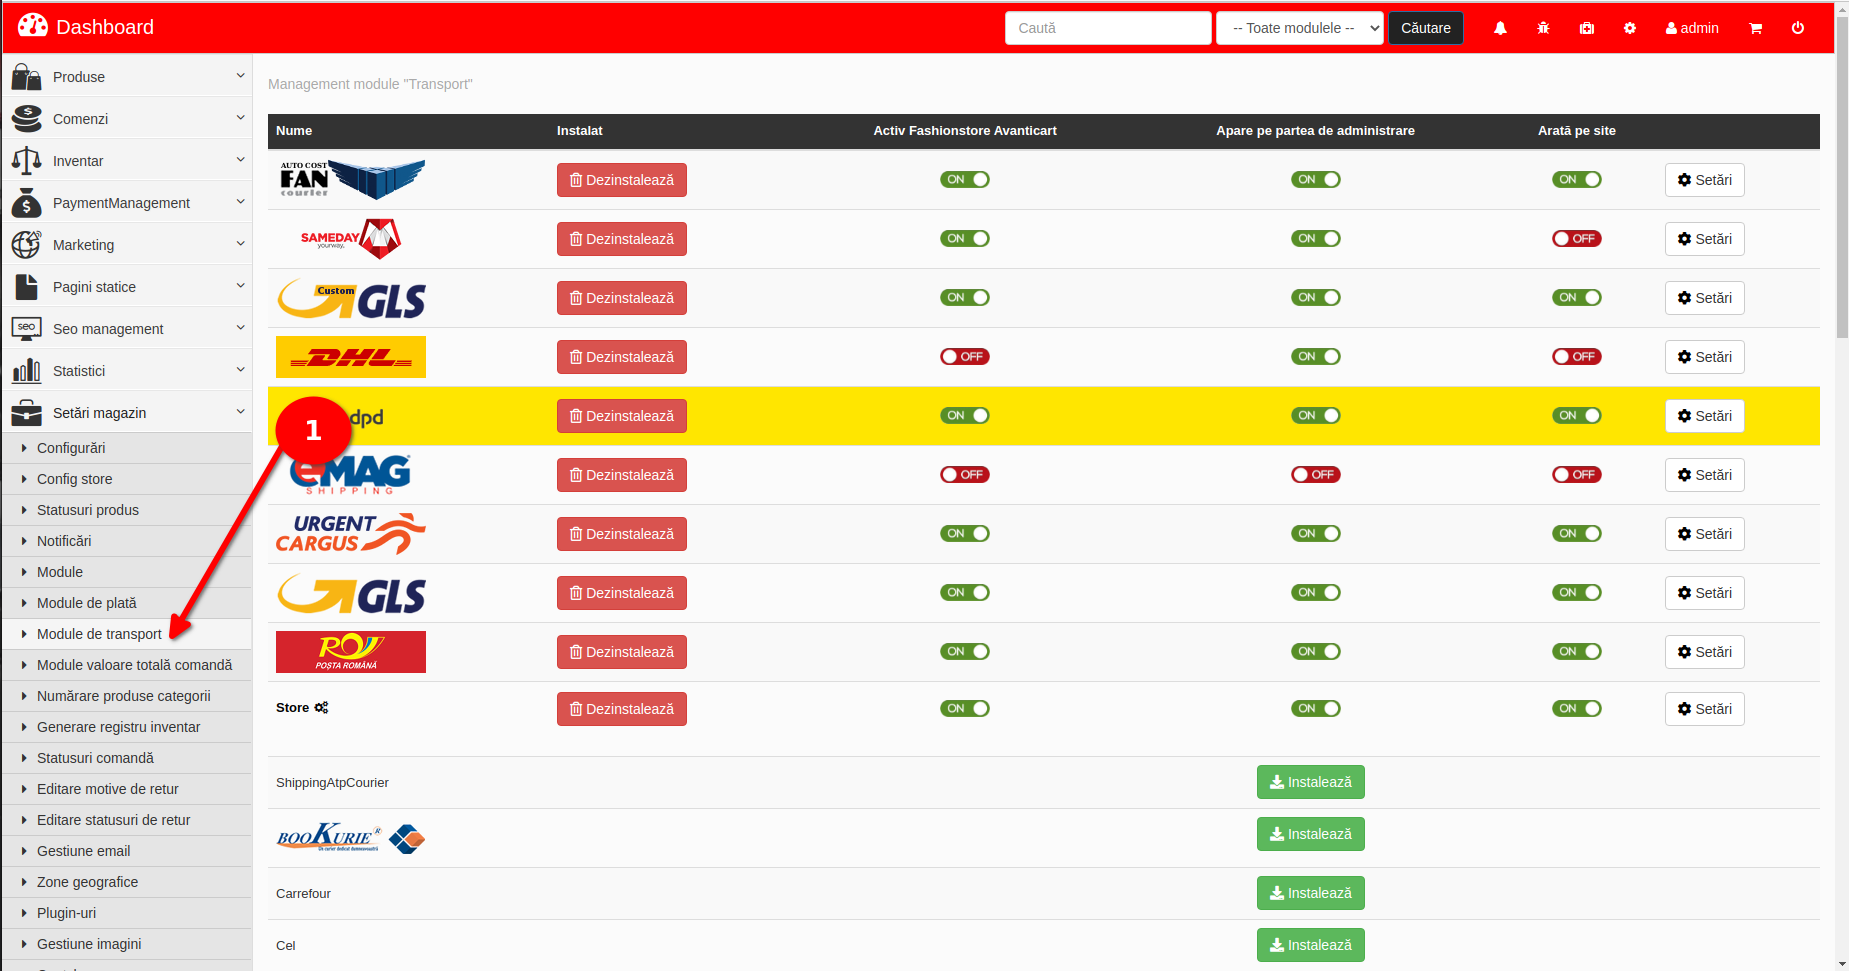Click the first-aid kit icon in header
This screenshot has width=1849, height=971.
click(1587, 28)
